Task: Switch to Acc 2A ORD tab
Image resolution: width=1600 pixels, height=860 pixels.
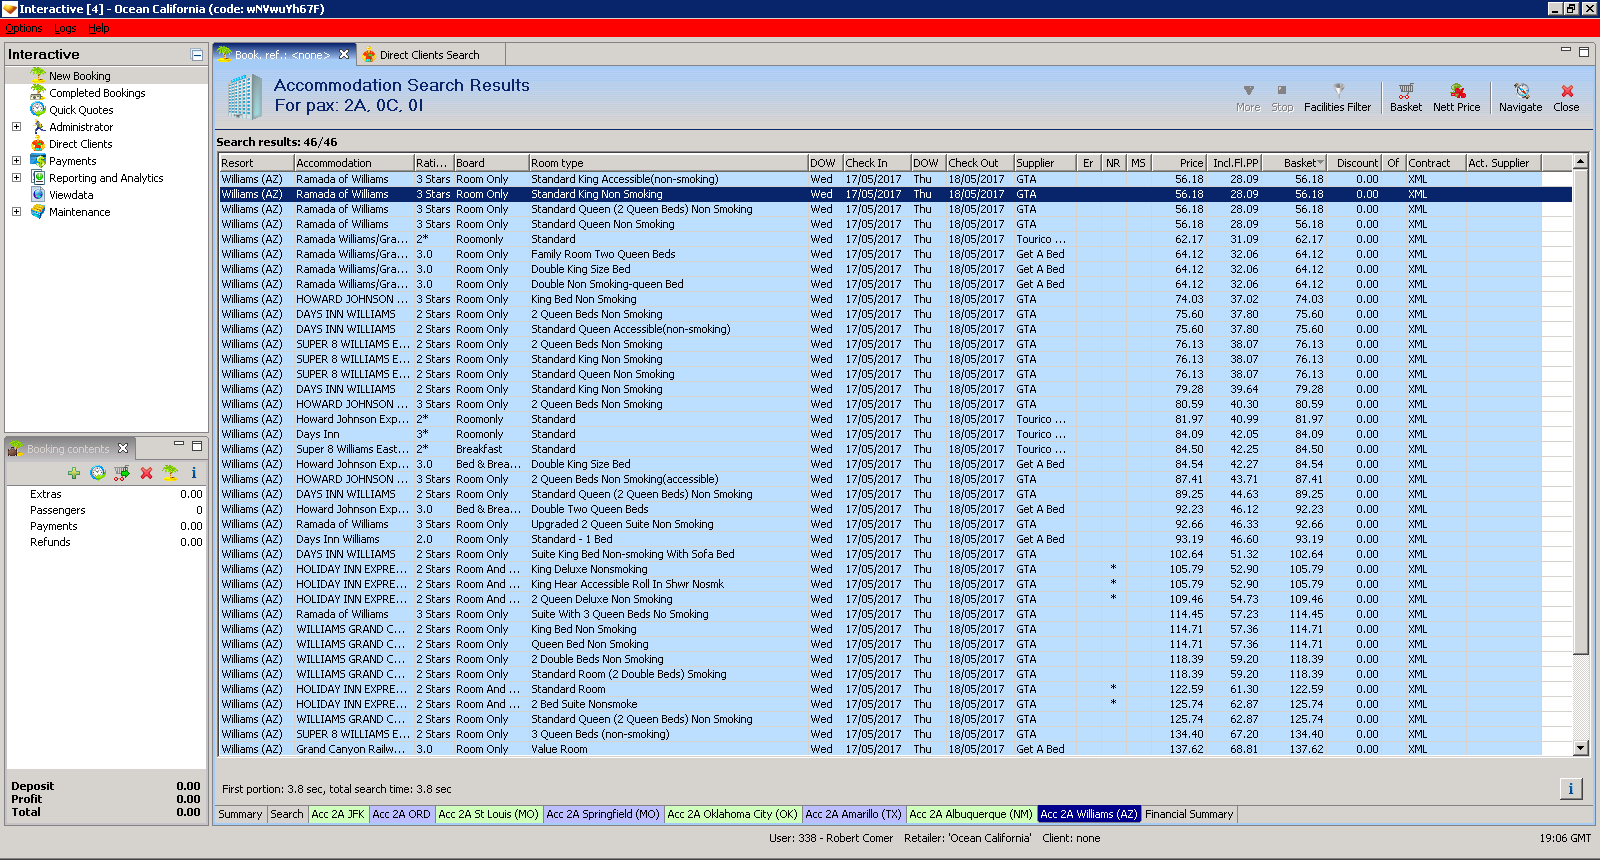Action: (401, 814)
